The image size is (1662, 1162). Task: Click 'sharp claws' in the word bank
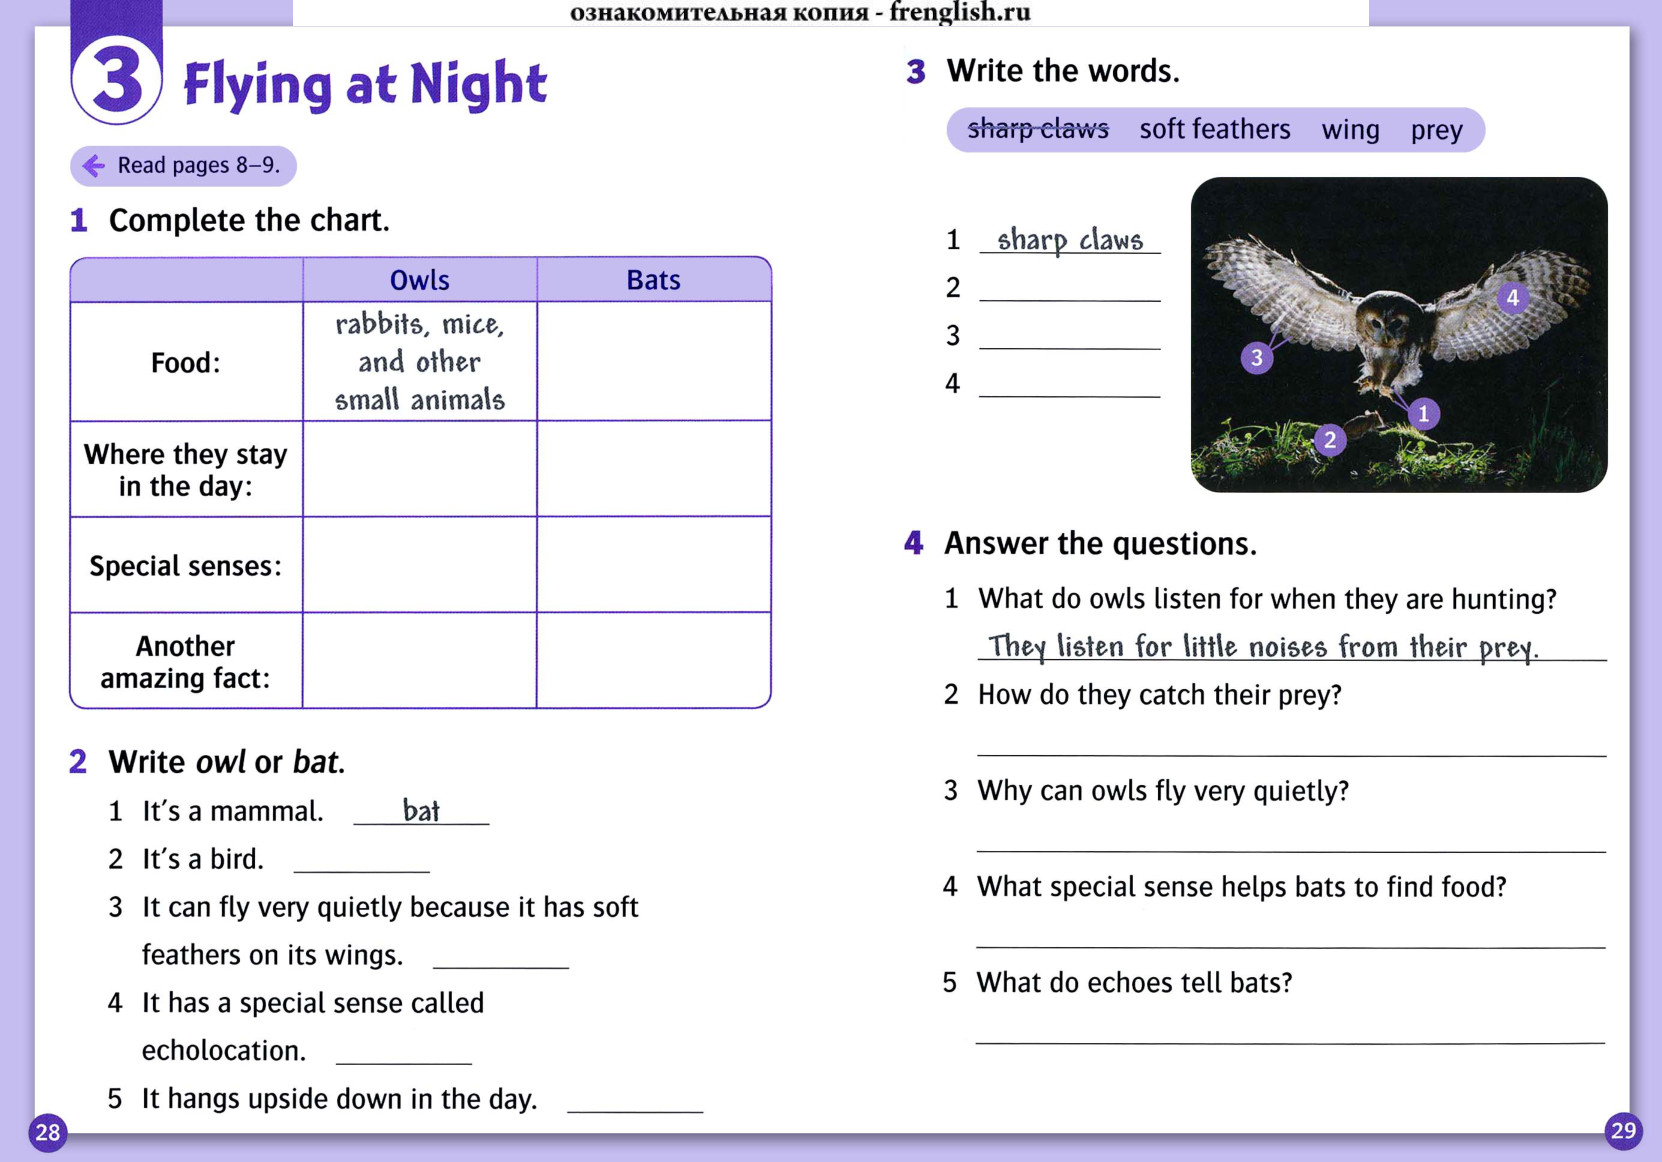(1038, 129)
